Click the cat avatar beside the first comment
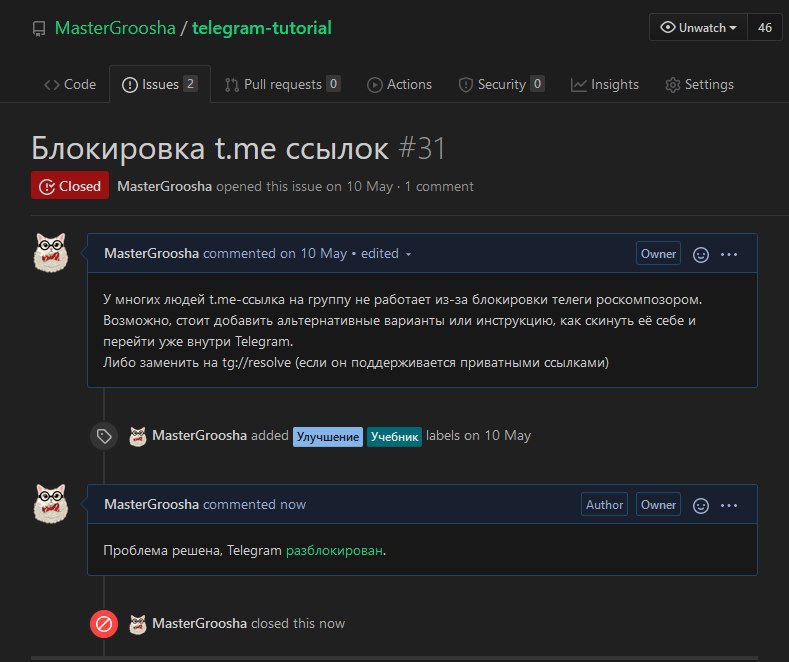The height and width of the screenshot is (662, 789). coord(51,252)
